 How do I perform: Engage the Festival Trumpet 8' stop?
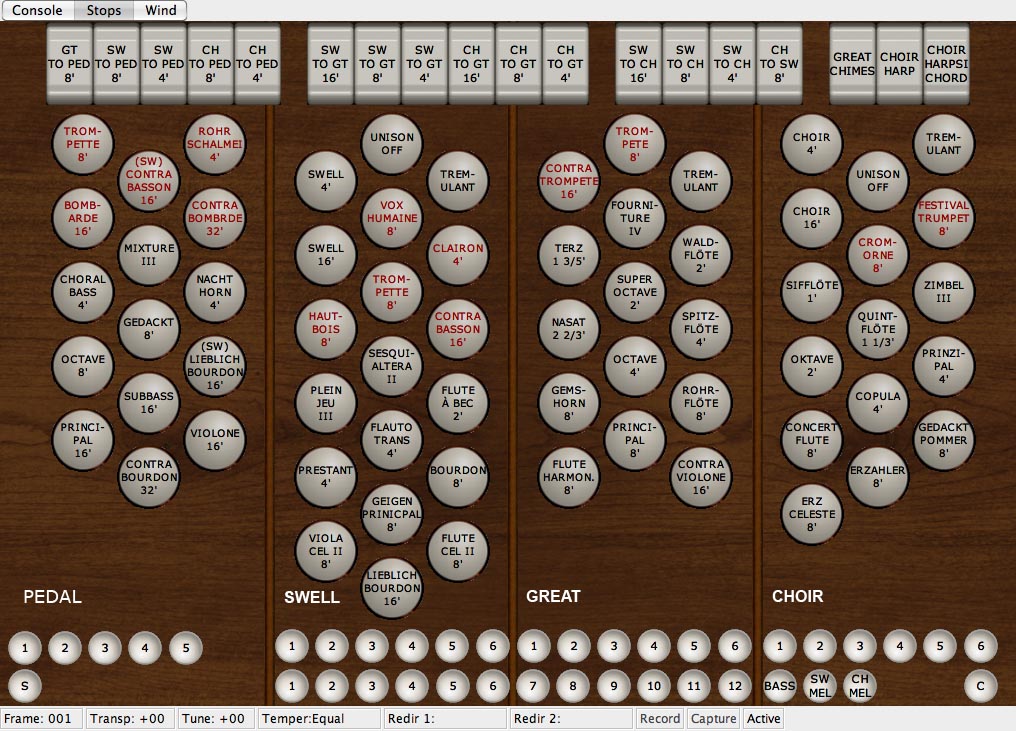(943, 218)
